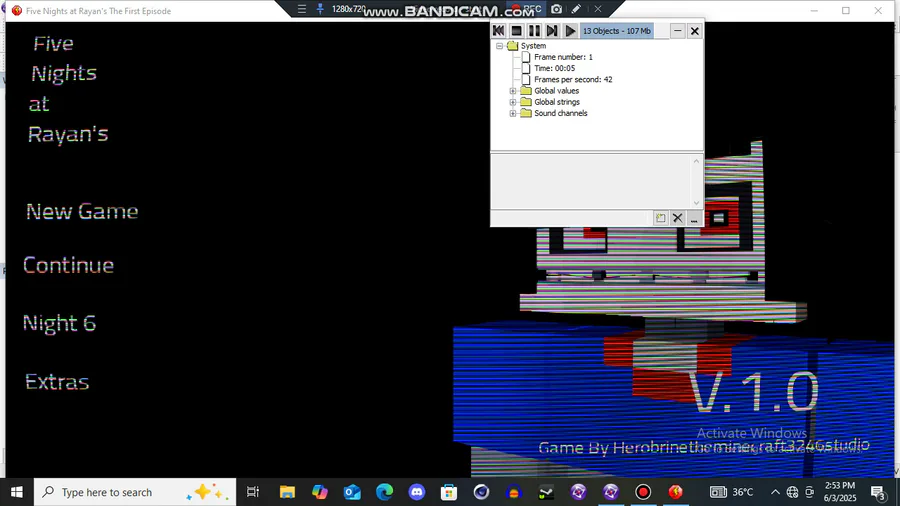Show hidden system tray icons

click(x=775, y=492)
